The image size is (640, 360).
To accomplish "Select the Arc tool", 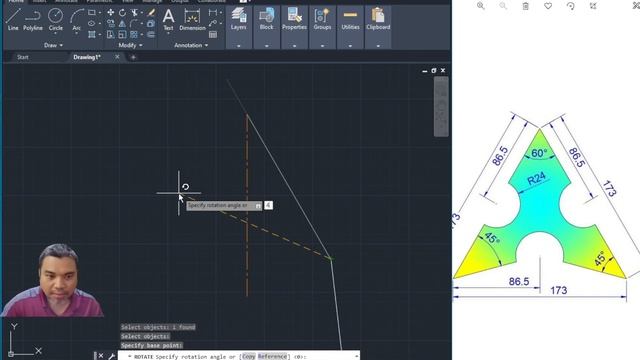I will 76,18.
